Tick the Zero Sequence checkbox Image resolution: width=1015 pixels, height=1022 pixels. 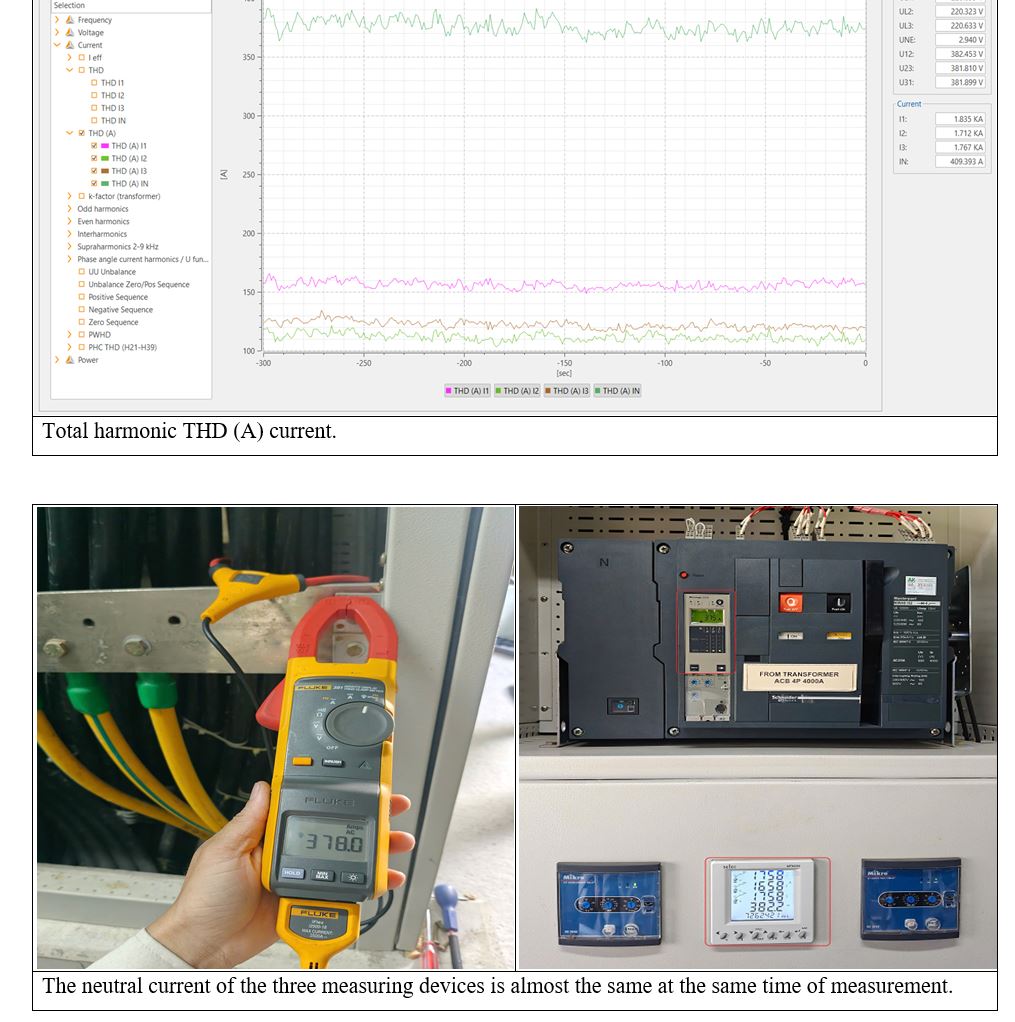82,322
